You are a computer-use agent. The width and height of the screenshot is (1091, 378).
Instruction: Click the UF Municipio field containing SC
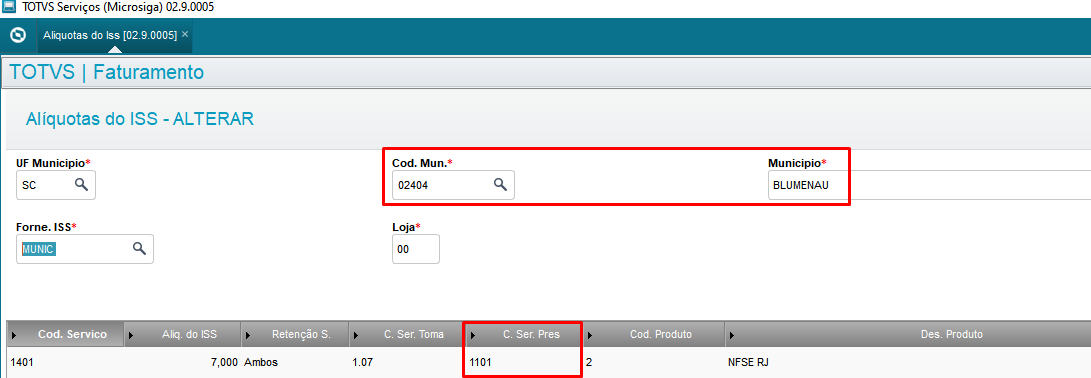[x=56, y=185]
